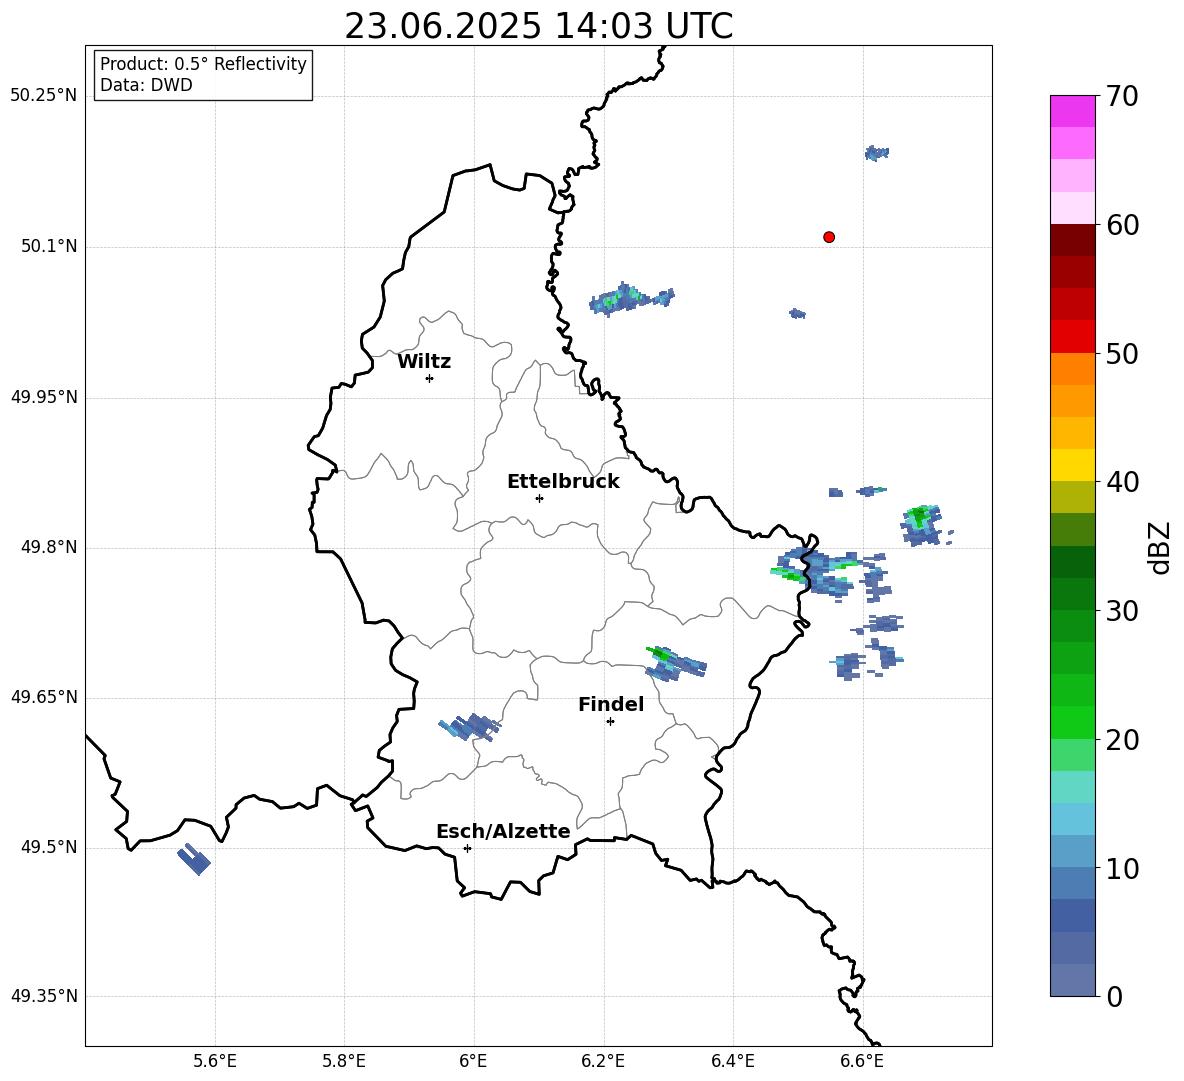Click the 50 dBZ colorbar label
Viewport: 1184px width, 1081px height.
(x=1122, y=353)
